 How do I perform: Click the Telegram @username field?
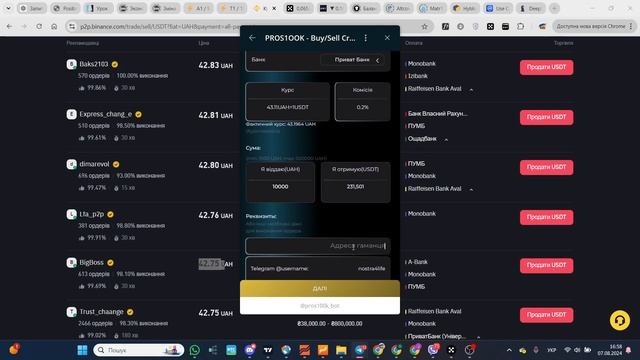pos(318,268)
